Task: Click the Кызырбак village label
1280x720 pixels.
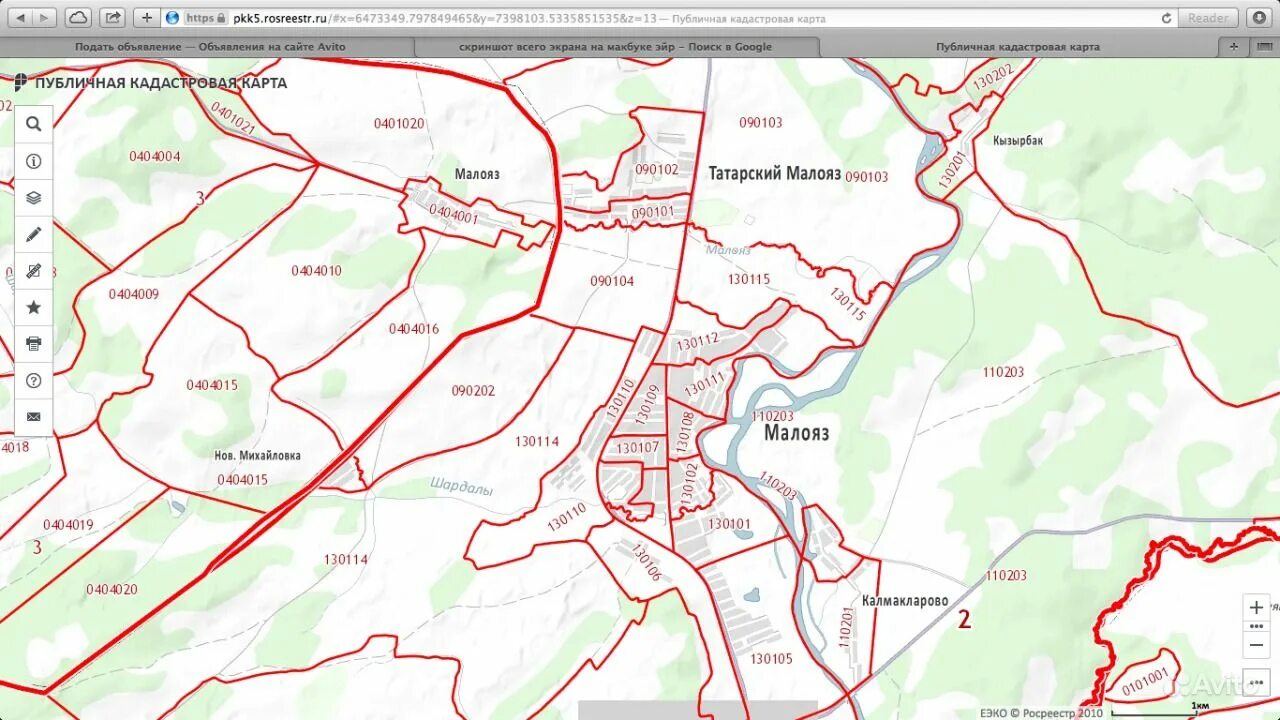Action: click(x=1018, y=141)
